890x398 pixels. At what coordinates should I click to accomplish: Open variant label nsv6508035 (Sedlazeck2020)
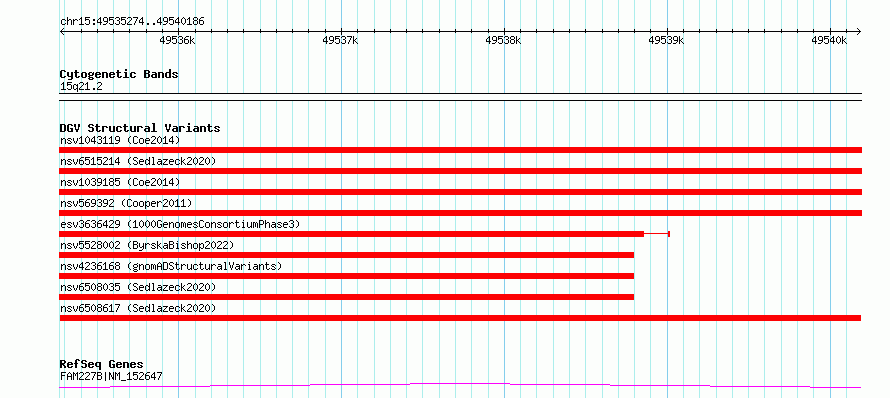[138, 287]
